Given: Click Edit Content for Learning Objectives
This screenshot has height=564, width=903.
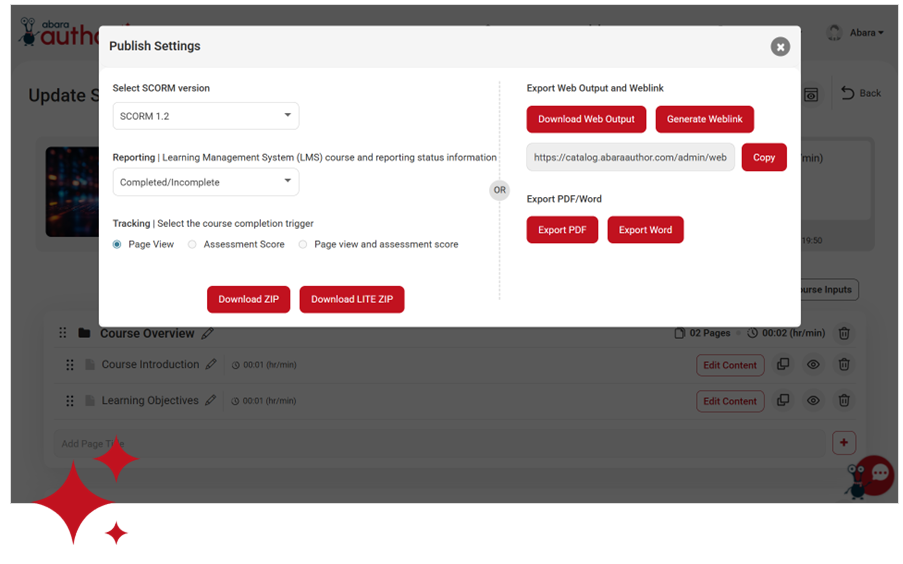Looking at the screenshot, I should click(730, 401).
